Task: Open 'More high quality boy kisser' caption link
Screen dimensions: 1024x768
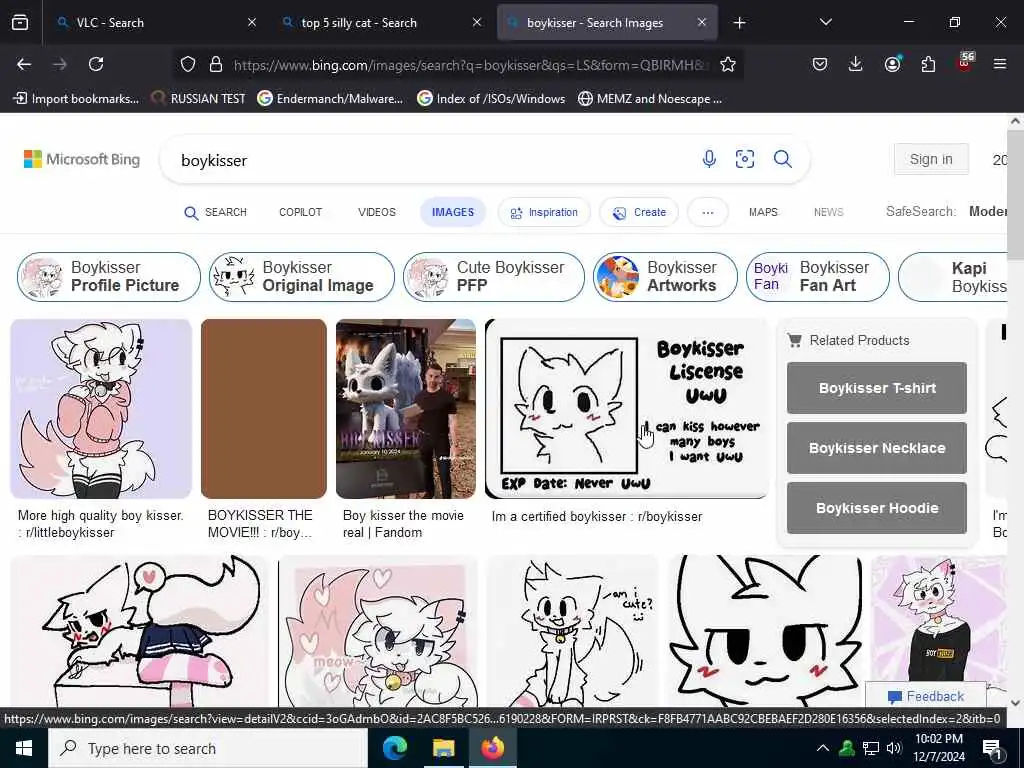Action: (x=101, y=524)
